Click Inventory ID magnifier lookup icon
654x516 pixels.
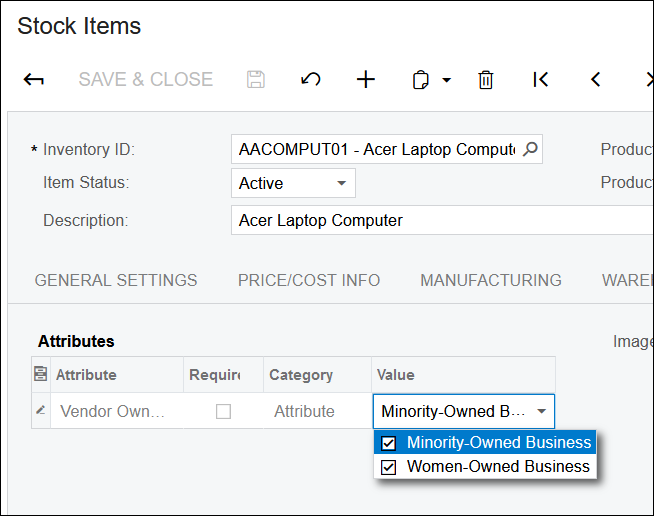530,150
